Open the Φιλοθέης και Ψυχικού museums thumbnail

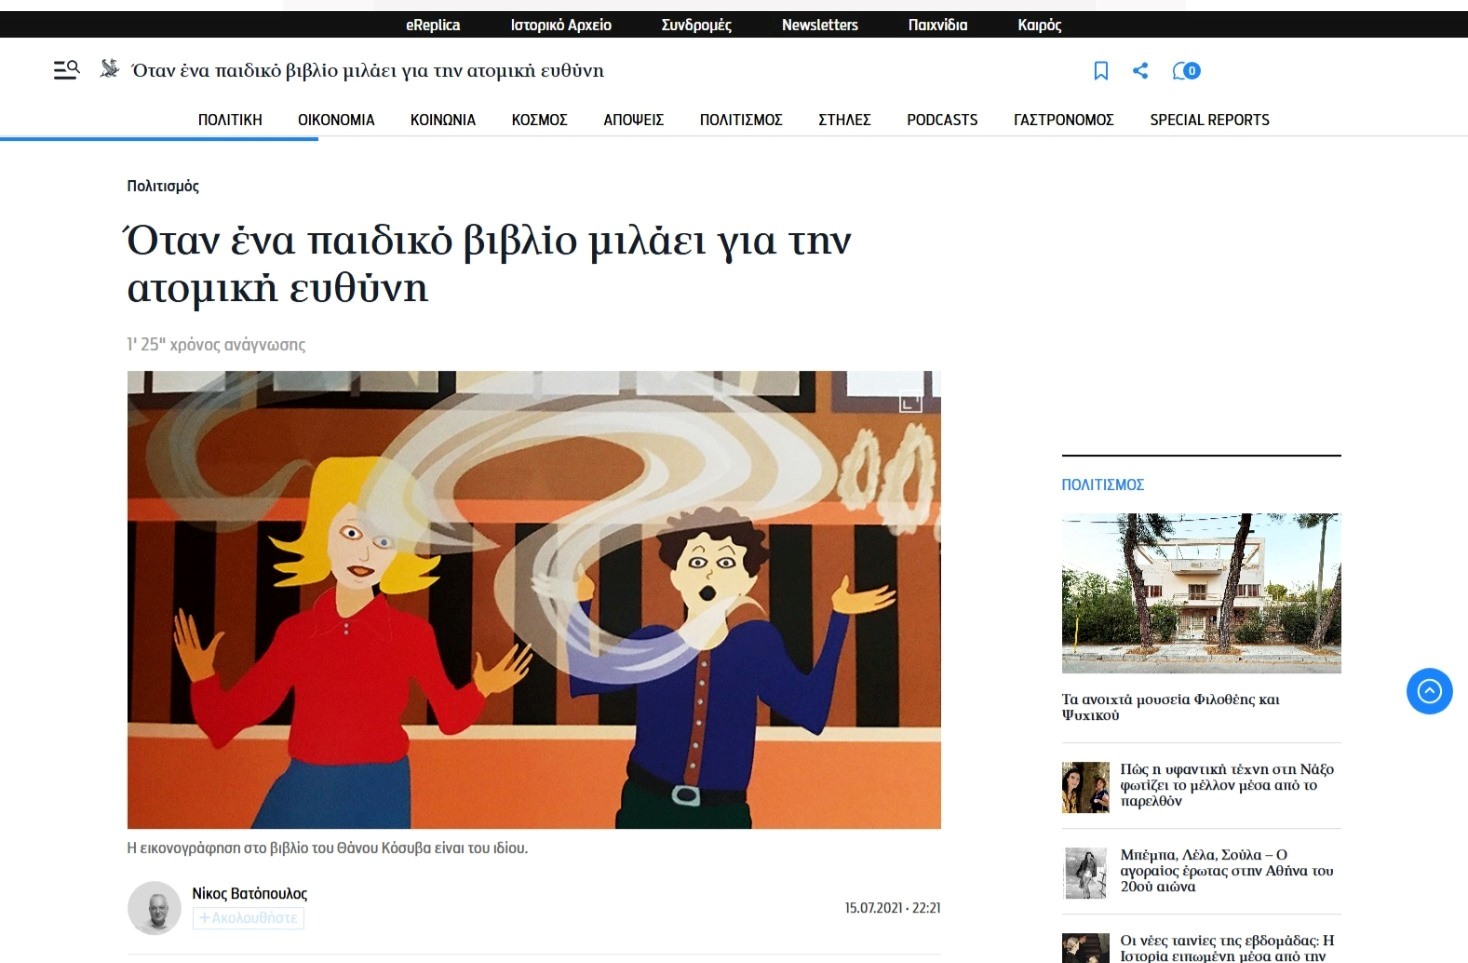pos(1200,593)
